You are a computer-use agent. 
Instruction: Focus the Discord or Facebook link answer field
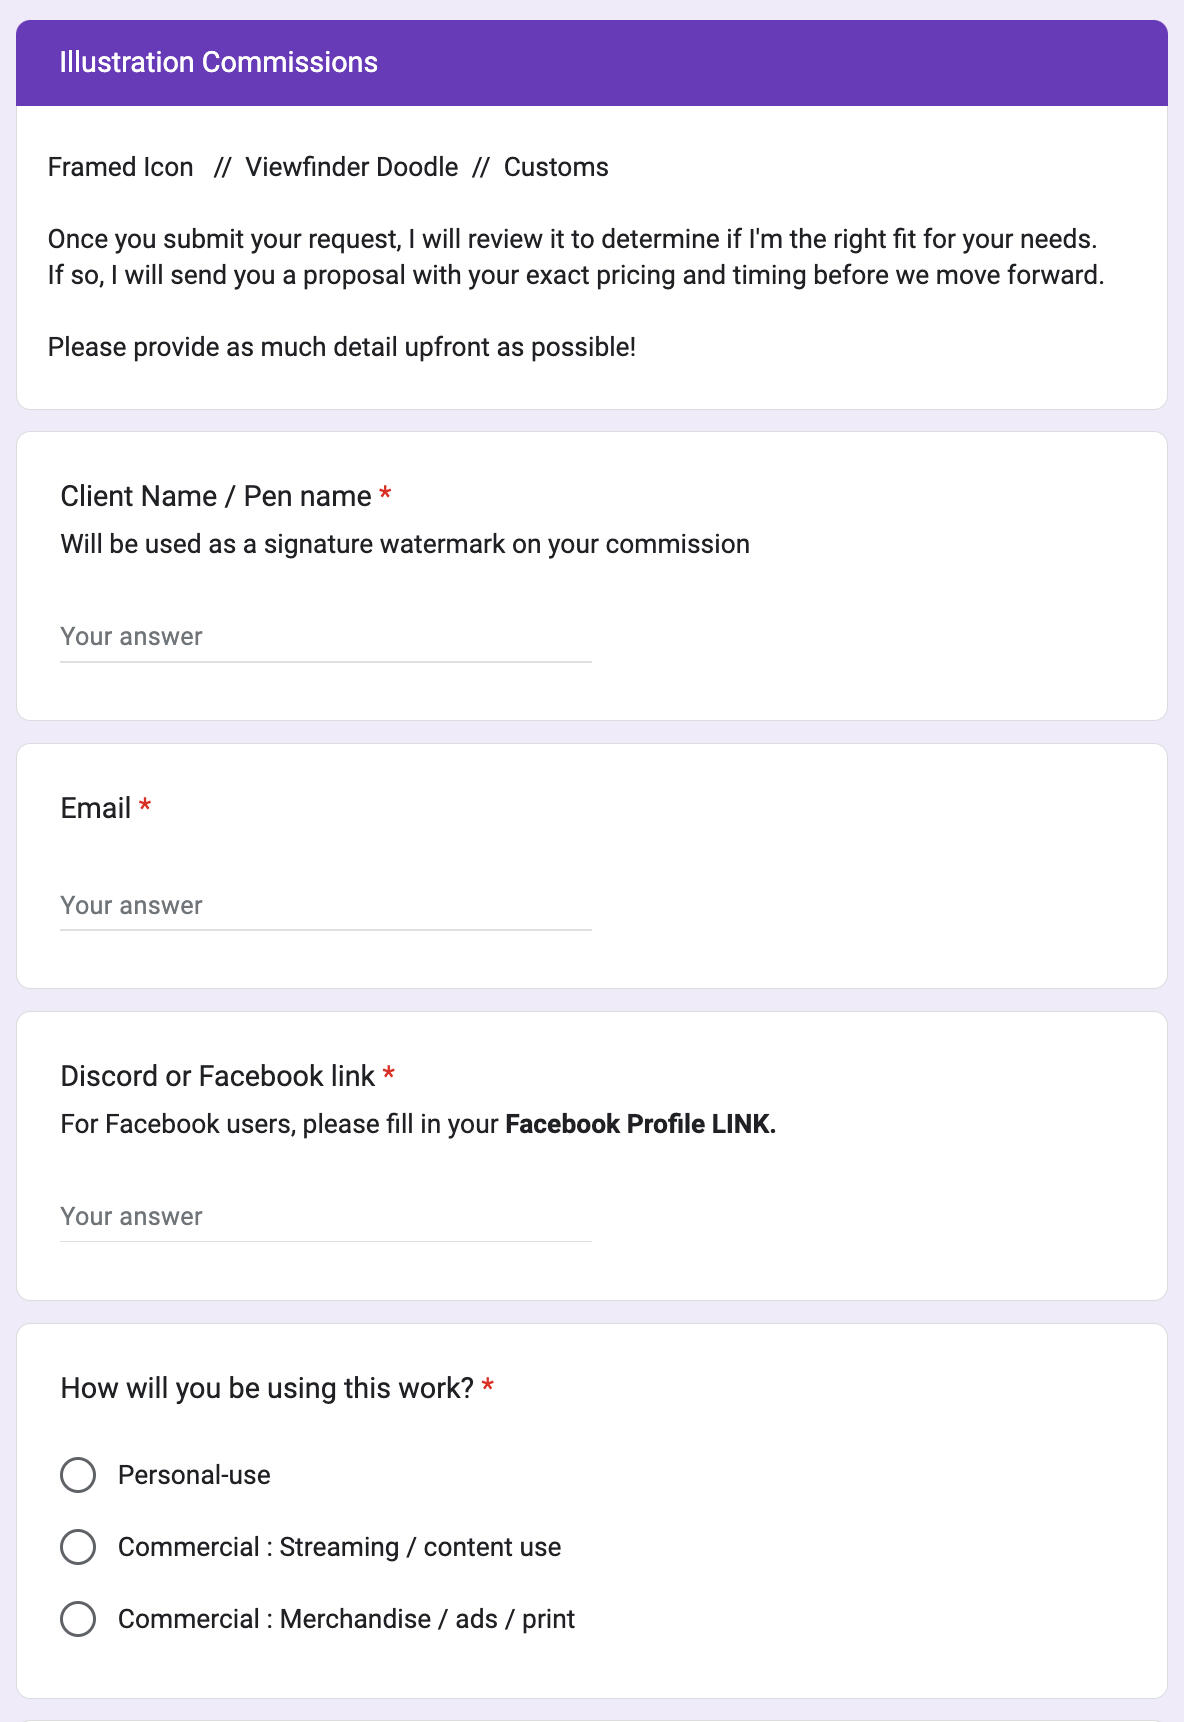point(325,1217)
